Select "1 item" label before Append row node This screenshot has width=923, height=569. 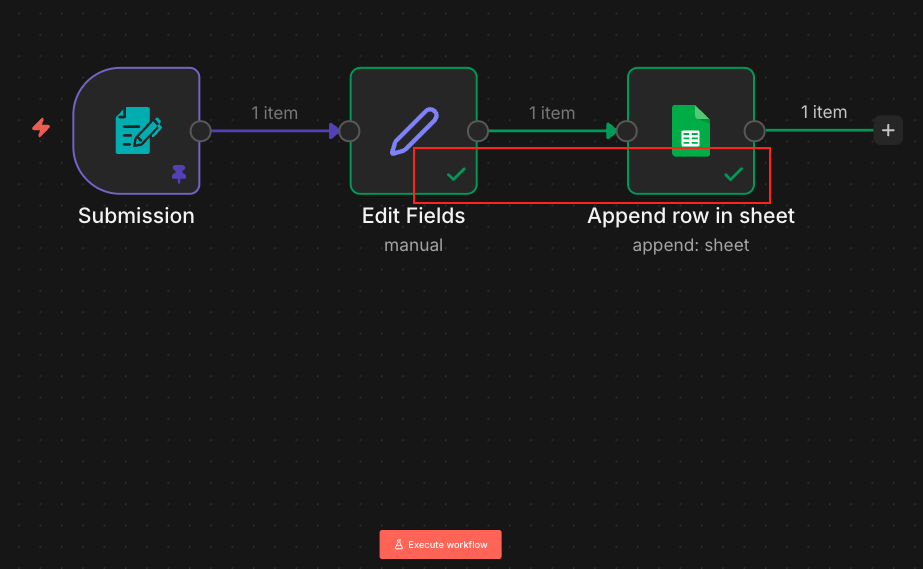tap(552, 113)
